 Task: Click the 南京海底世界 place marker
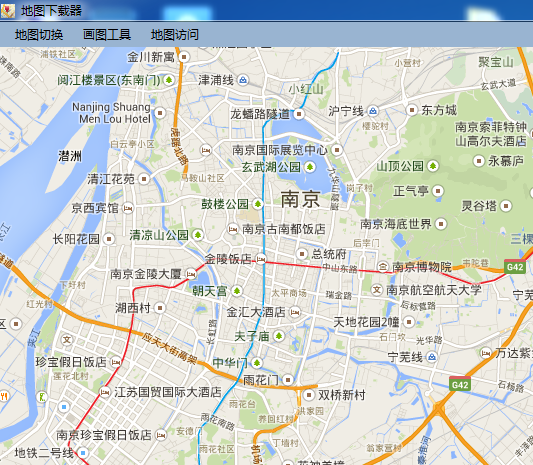[x=441, y=224]
